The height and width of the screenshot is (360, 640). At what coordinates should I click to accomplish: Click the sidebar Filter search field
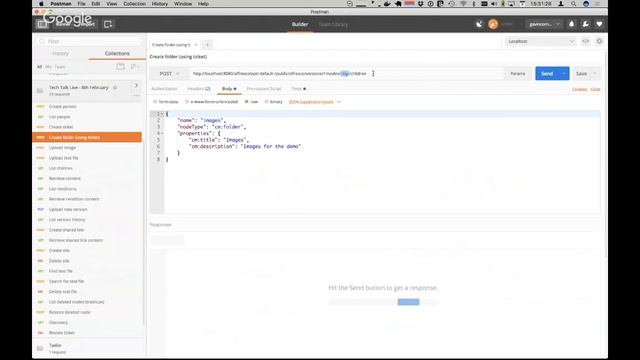click(89, 41)
